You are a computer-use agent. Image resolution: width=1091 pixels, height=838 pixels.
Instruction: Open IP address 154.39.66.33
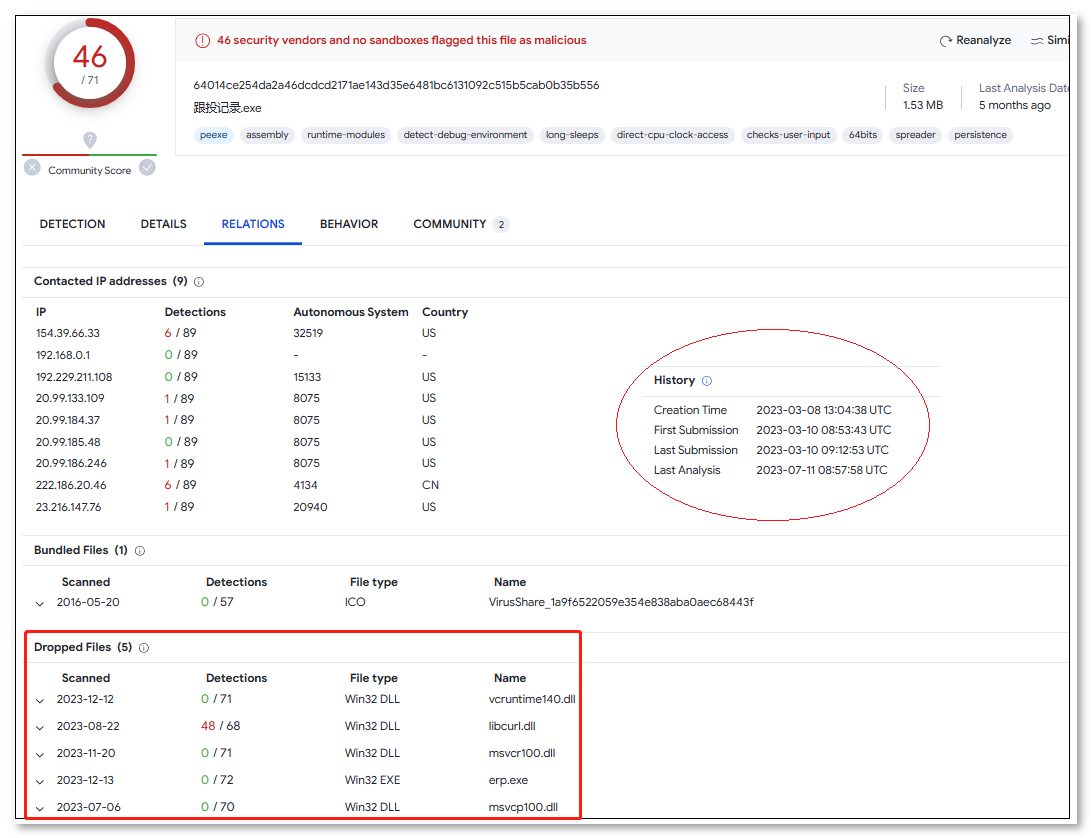[68, 334]
